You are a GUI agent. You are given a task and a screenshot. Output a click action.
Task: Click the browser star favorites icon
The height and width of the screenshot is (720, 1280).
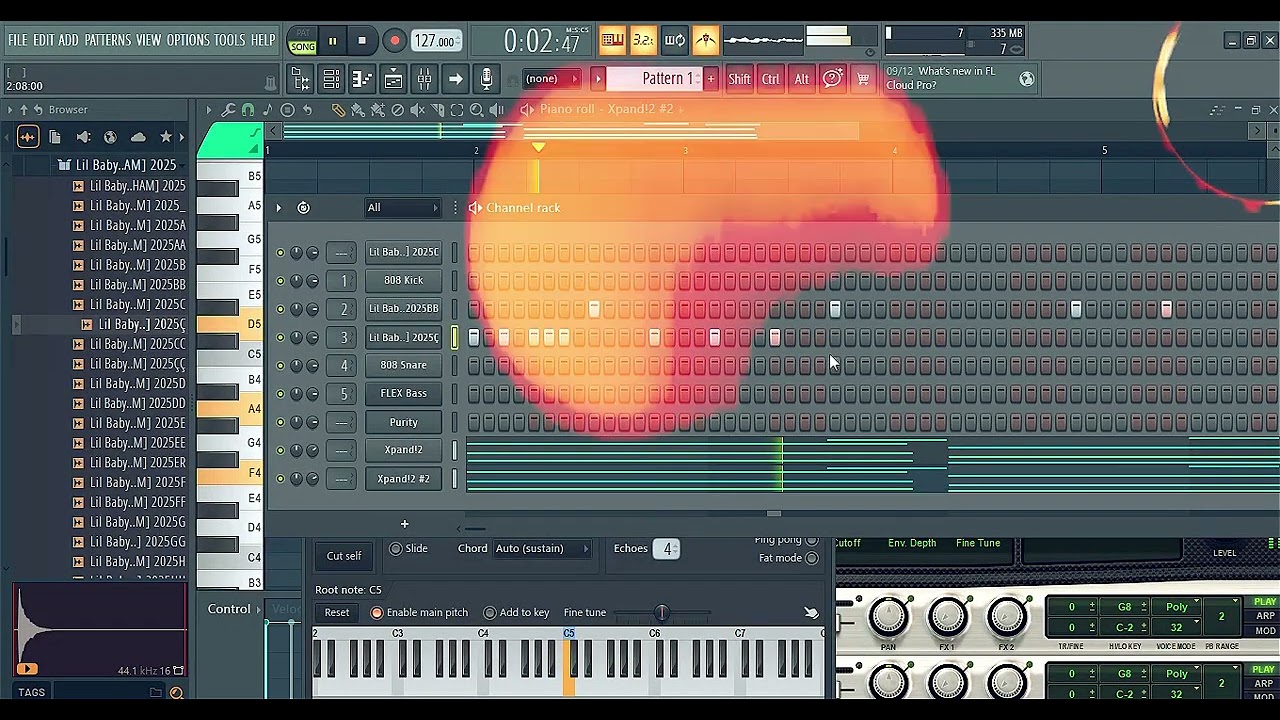(166, 137)
